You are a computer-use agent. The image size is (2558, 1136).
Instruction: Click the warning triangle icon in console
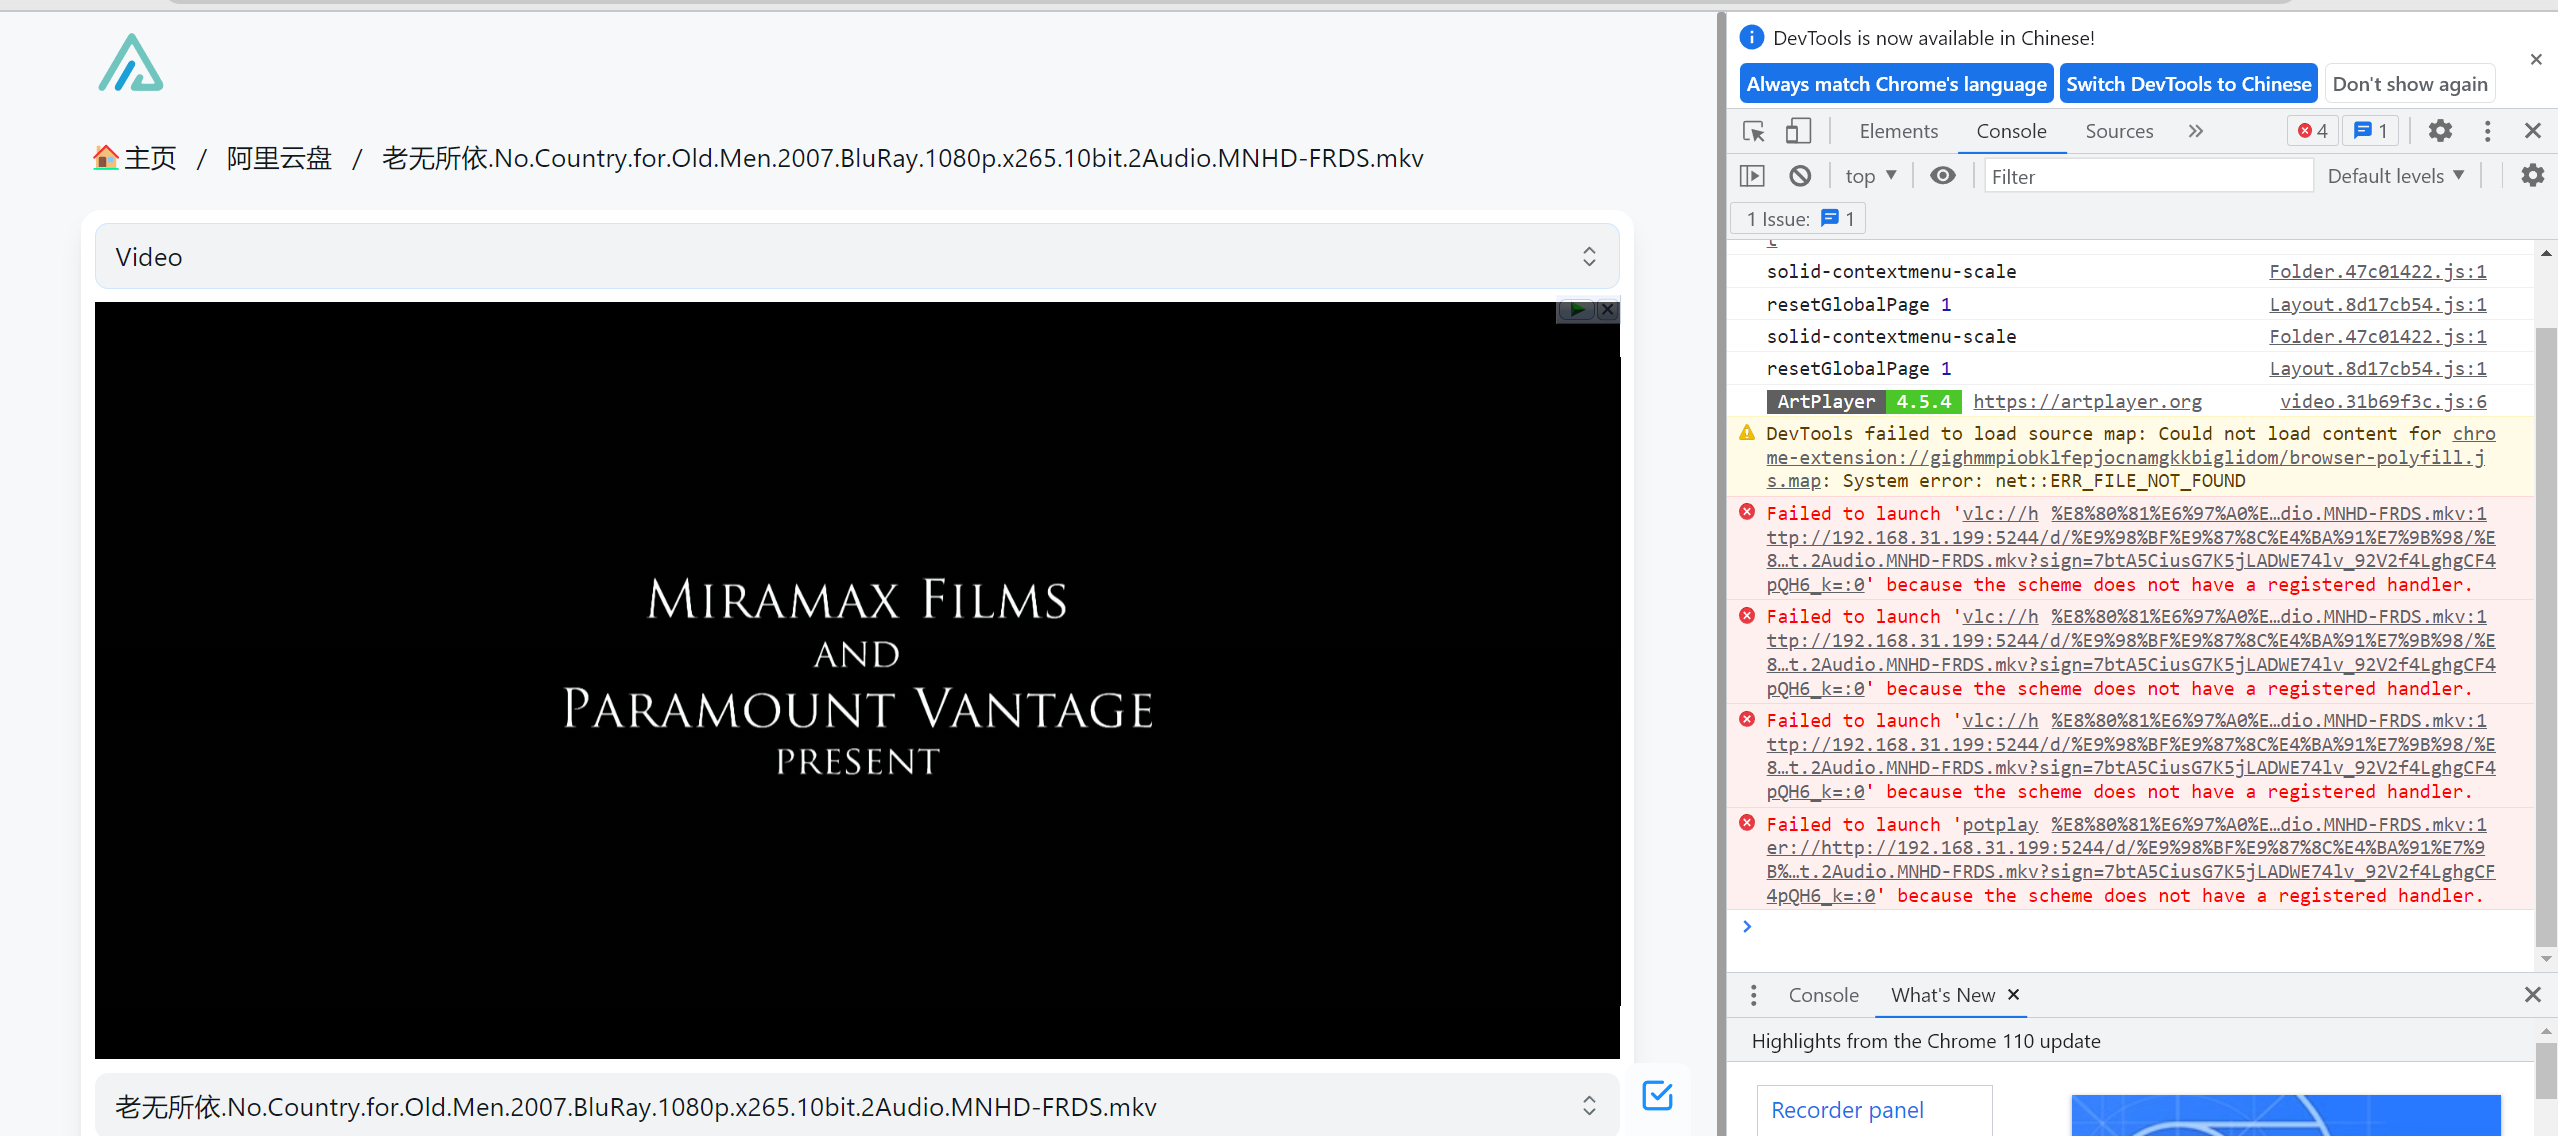1747,433
